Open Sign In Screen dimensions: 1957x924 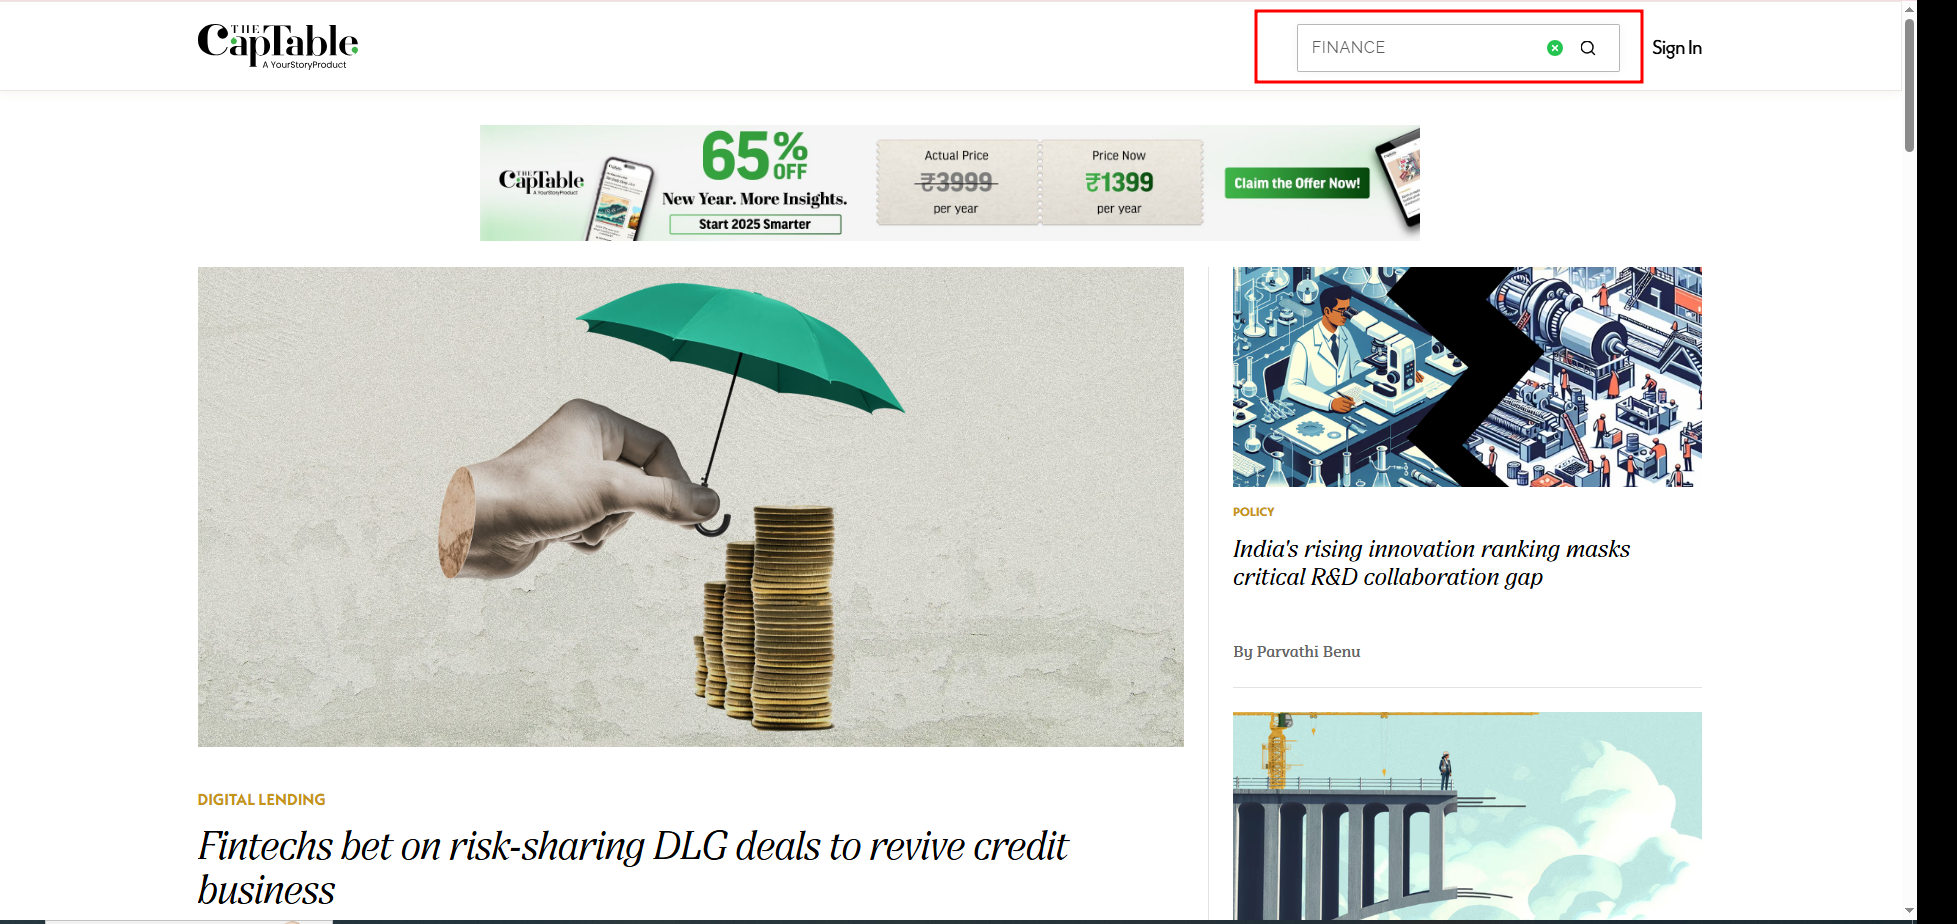coord(1677,48)
